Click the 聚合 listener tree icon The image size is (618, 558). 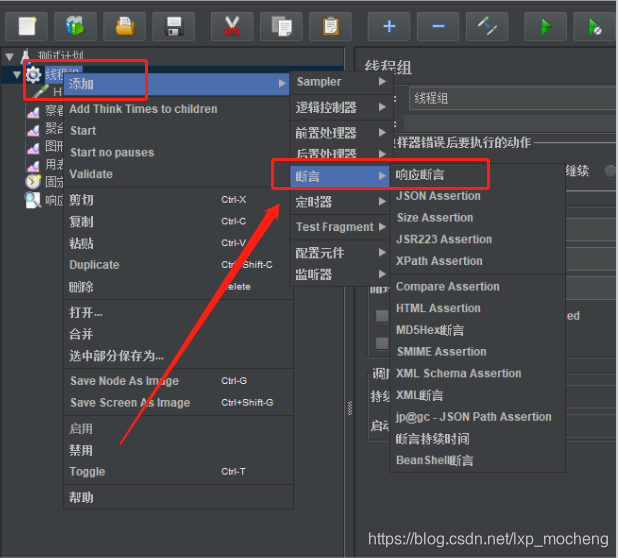click(33, 130)
